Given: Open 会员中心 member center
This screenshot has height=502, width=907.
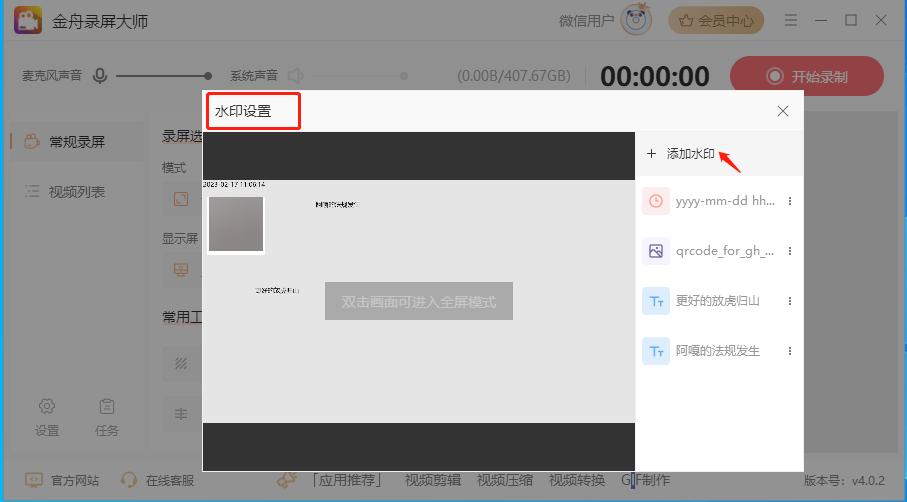Looking at the screenshot, I should tap(716, 21).
